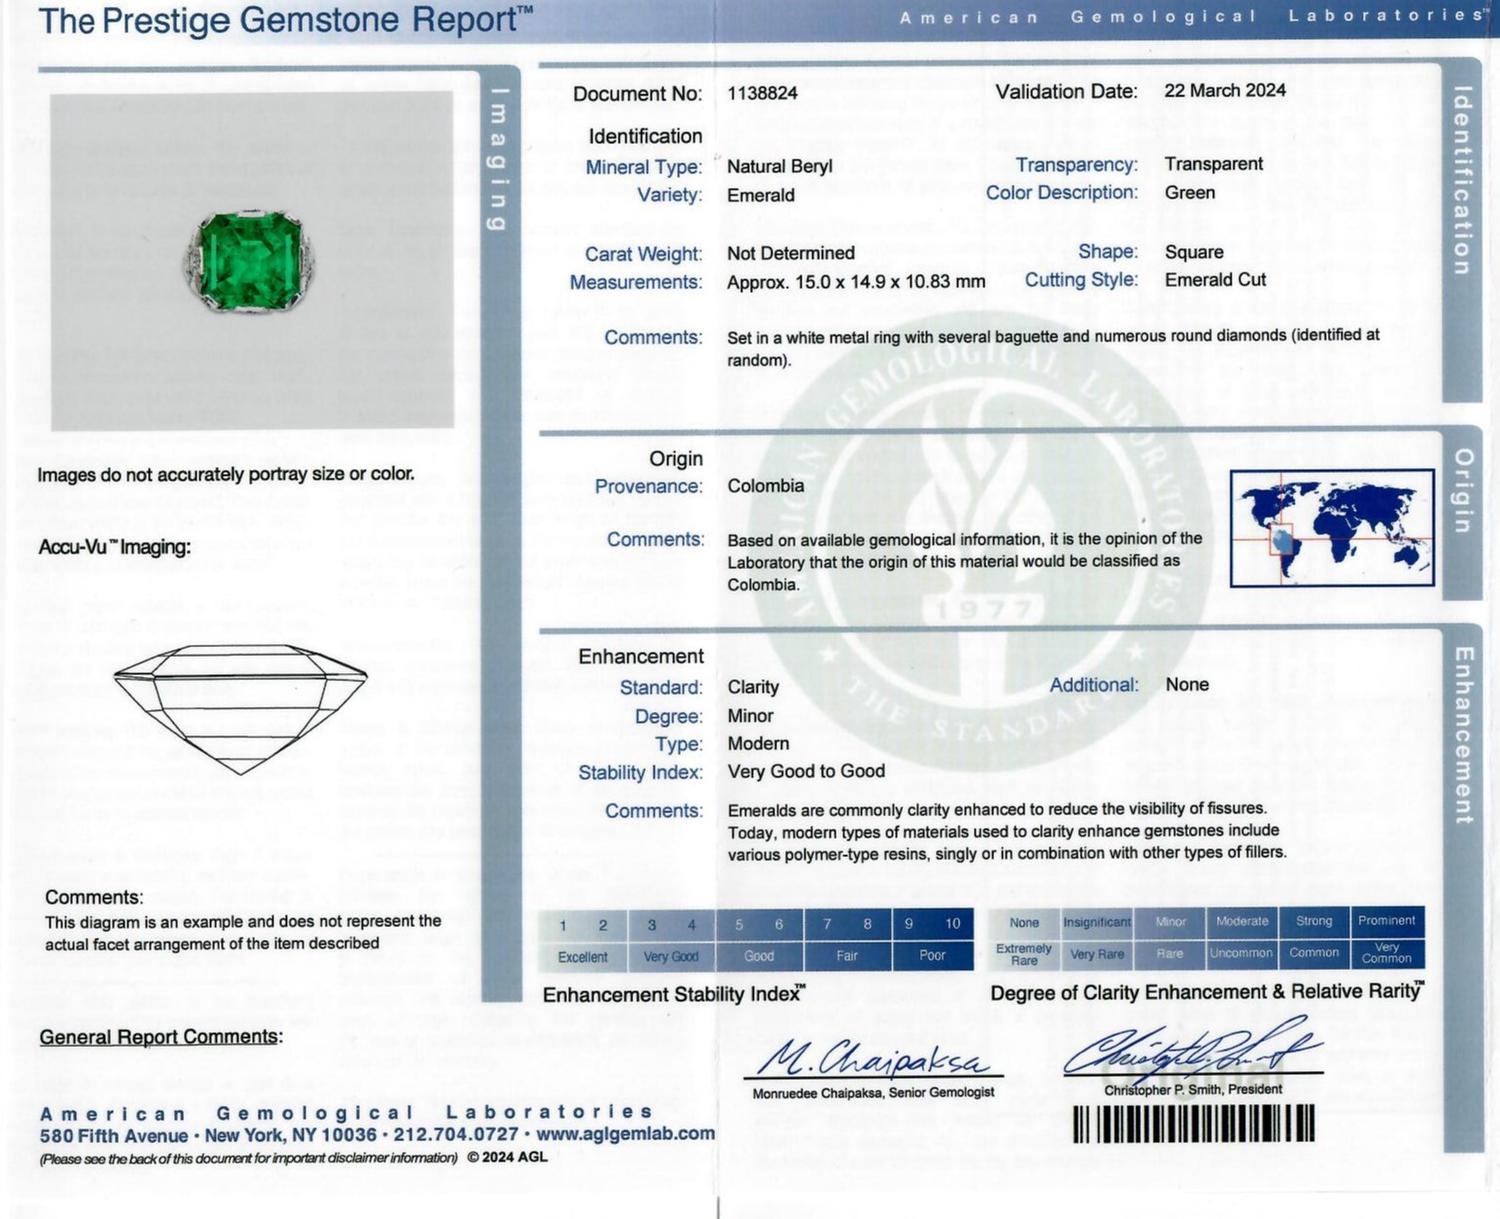The height and width of the screenshot is (1219, 1500).
Task: Click the barcode at bottom right
Action: 1193,1123
